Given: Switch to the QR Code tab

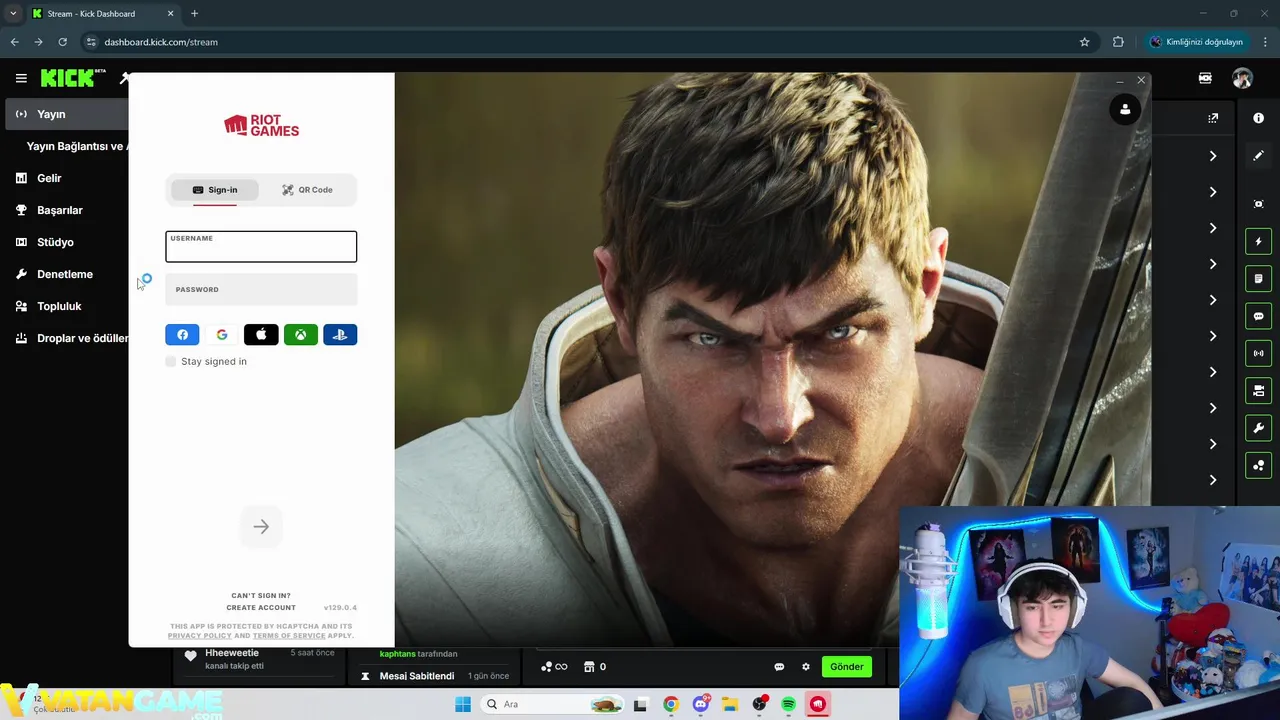Looking at the screenshot, I should click(x=307, y=190).
